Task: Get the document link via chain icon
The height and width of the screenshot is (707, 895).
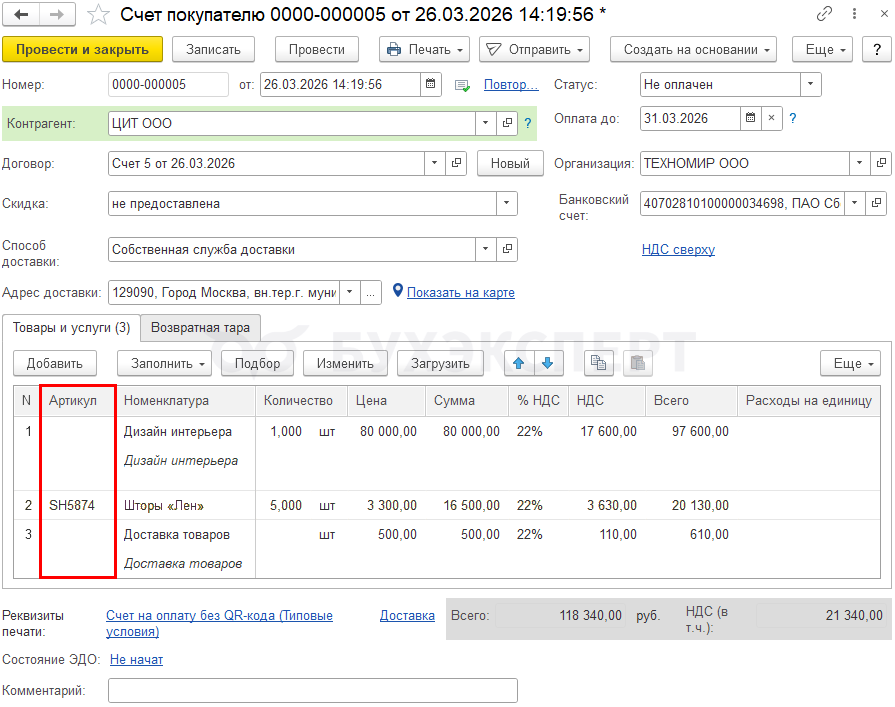Action: click(824, 14)
